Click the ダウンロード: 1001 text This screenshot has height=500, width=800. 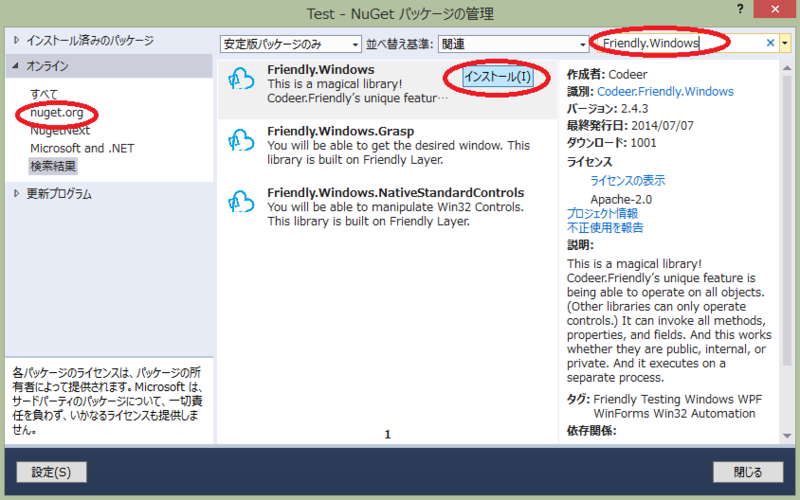[x=611, y=143]
